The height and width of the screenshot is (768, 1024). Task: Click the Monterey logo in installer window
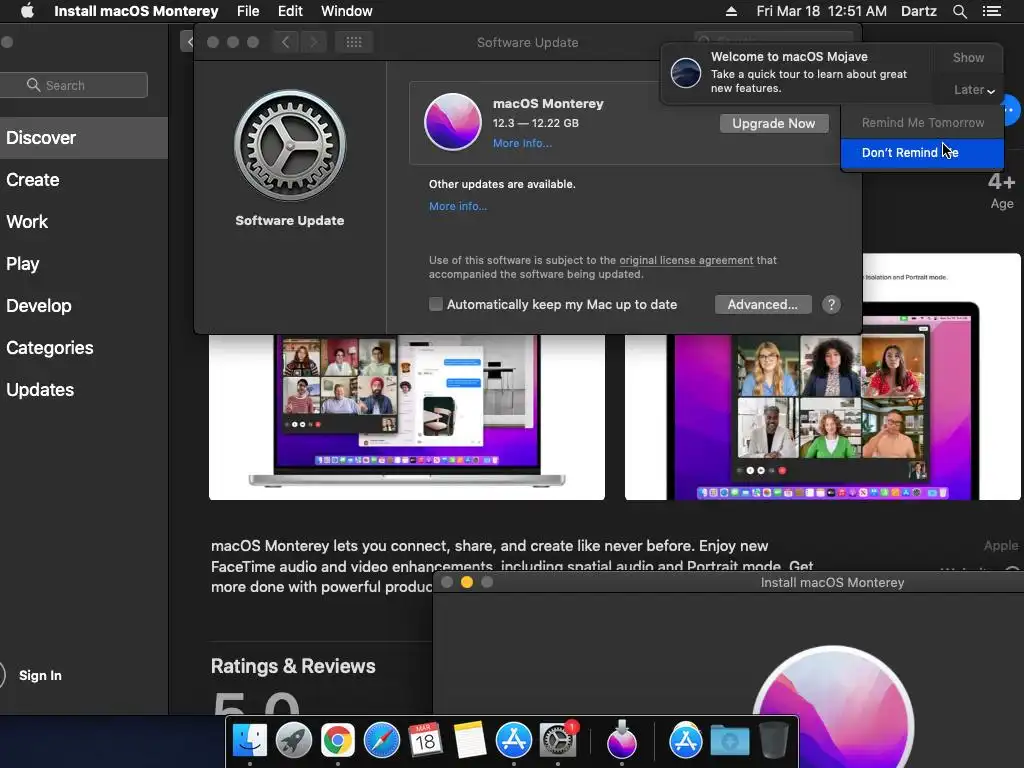(x=833, y=707)
